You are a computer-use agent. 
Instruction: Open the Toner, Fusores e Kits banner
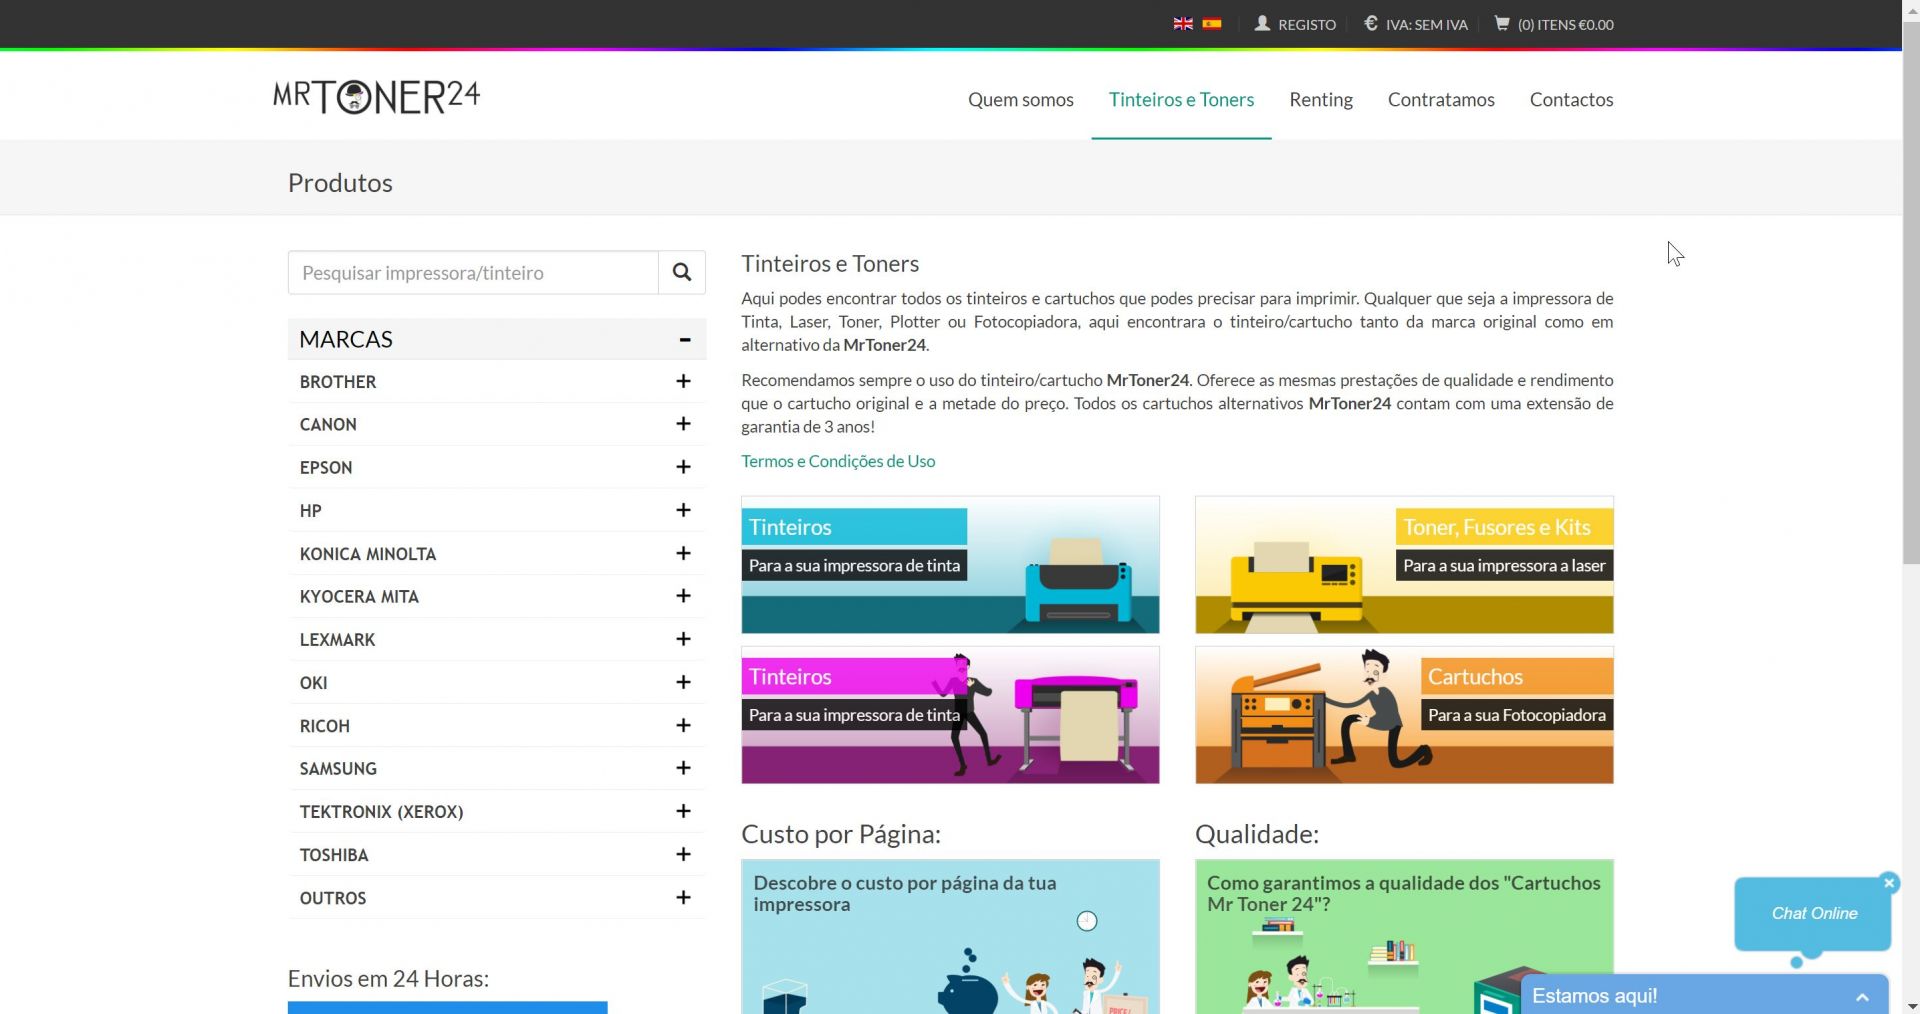[1403, 565]
